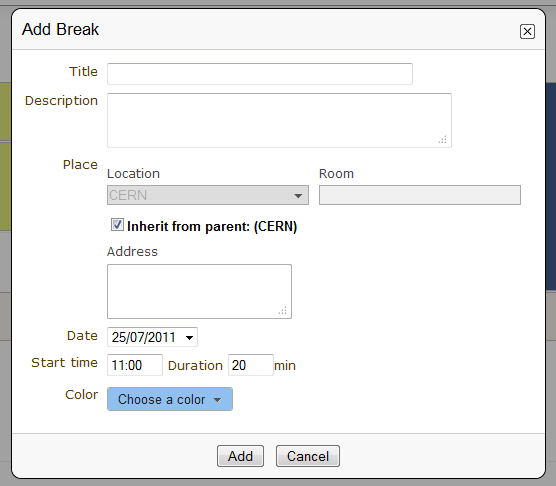Open the Choose a color picker
The height and width of the screenshot is (486, 556).
(170, 399)
